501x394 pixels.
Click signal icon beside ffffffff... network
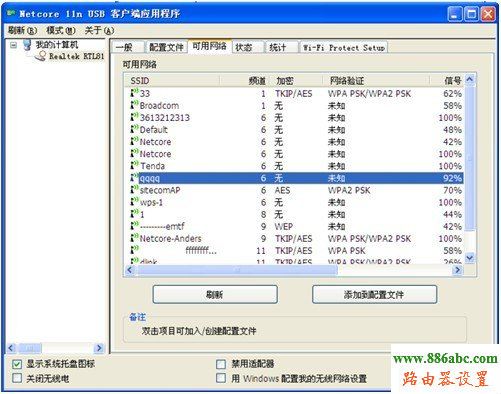coord(134,250)
